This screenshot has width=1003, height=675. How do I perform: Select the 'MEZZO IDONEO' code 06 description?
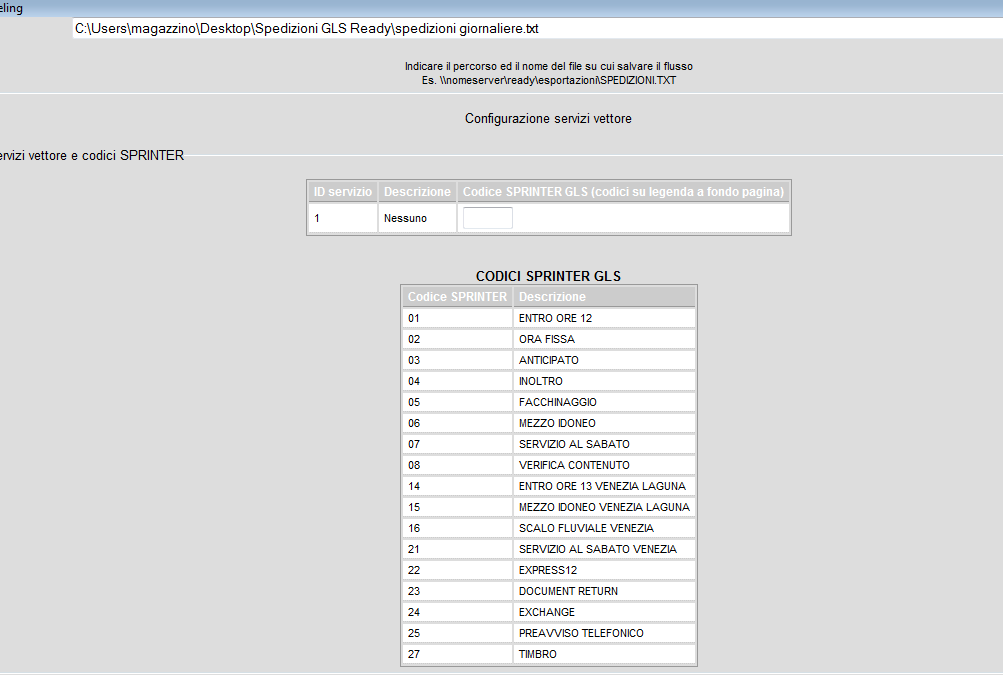click(x=604, y=424)
